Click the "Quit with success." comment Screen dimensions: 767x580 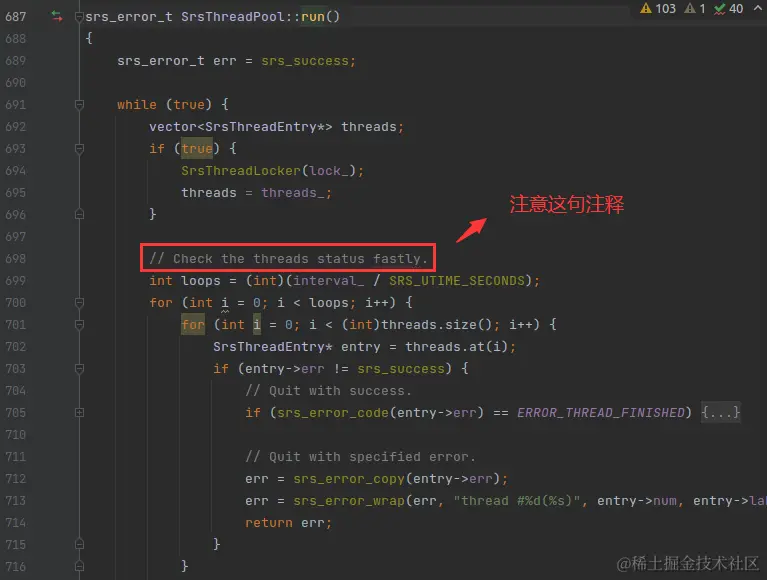(328, 391)
